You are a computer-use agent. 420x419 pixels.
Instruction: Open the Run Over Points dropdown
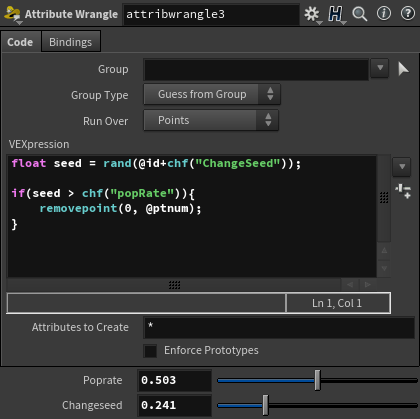[211, 120]
